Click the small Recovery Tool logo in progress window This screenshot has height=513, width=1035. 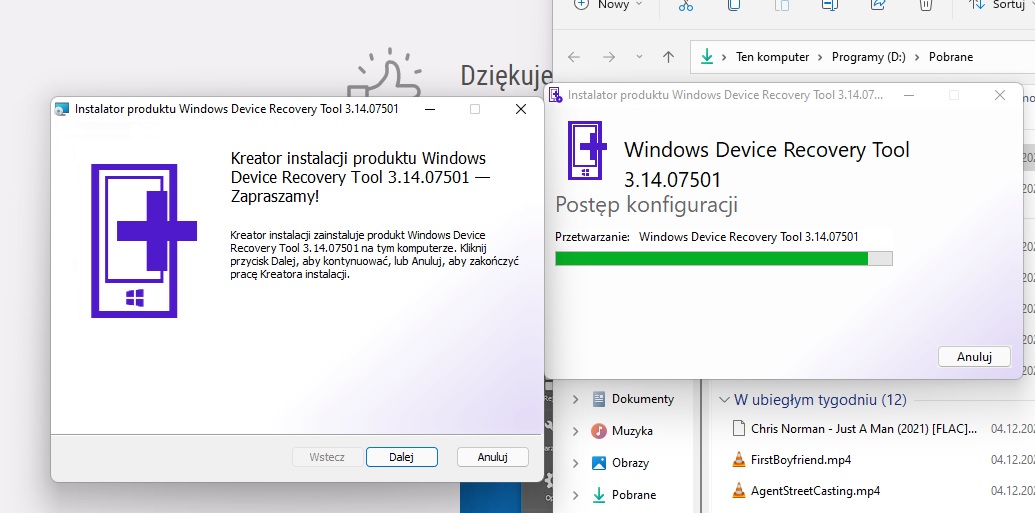587,150
